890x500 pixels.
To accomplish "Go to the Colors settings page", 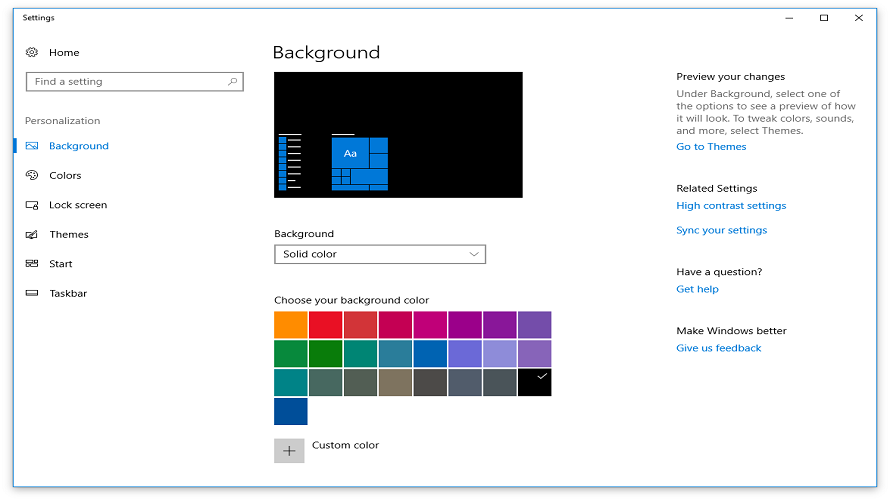I will point(65,175).
